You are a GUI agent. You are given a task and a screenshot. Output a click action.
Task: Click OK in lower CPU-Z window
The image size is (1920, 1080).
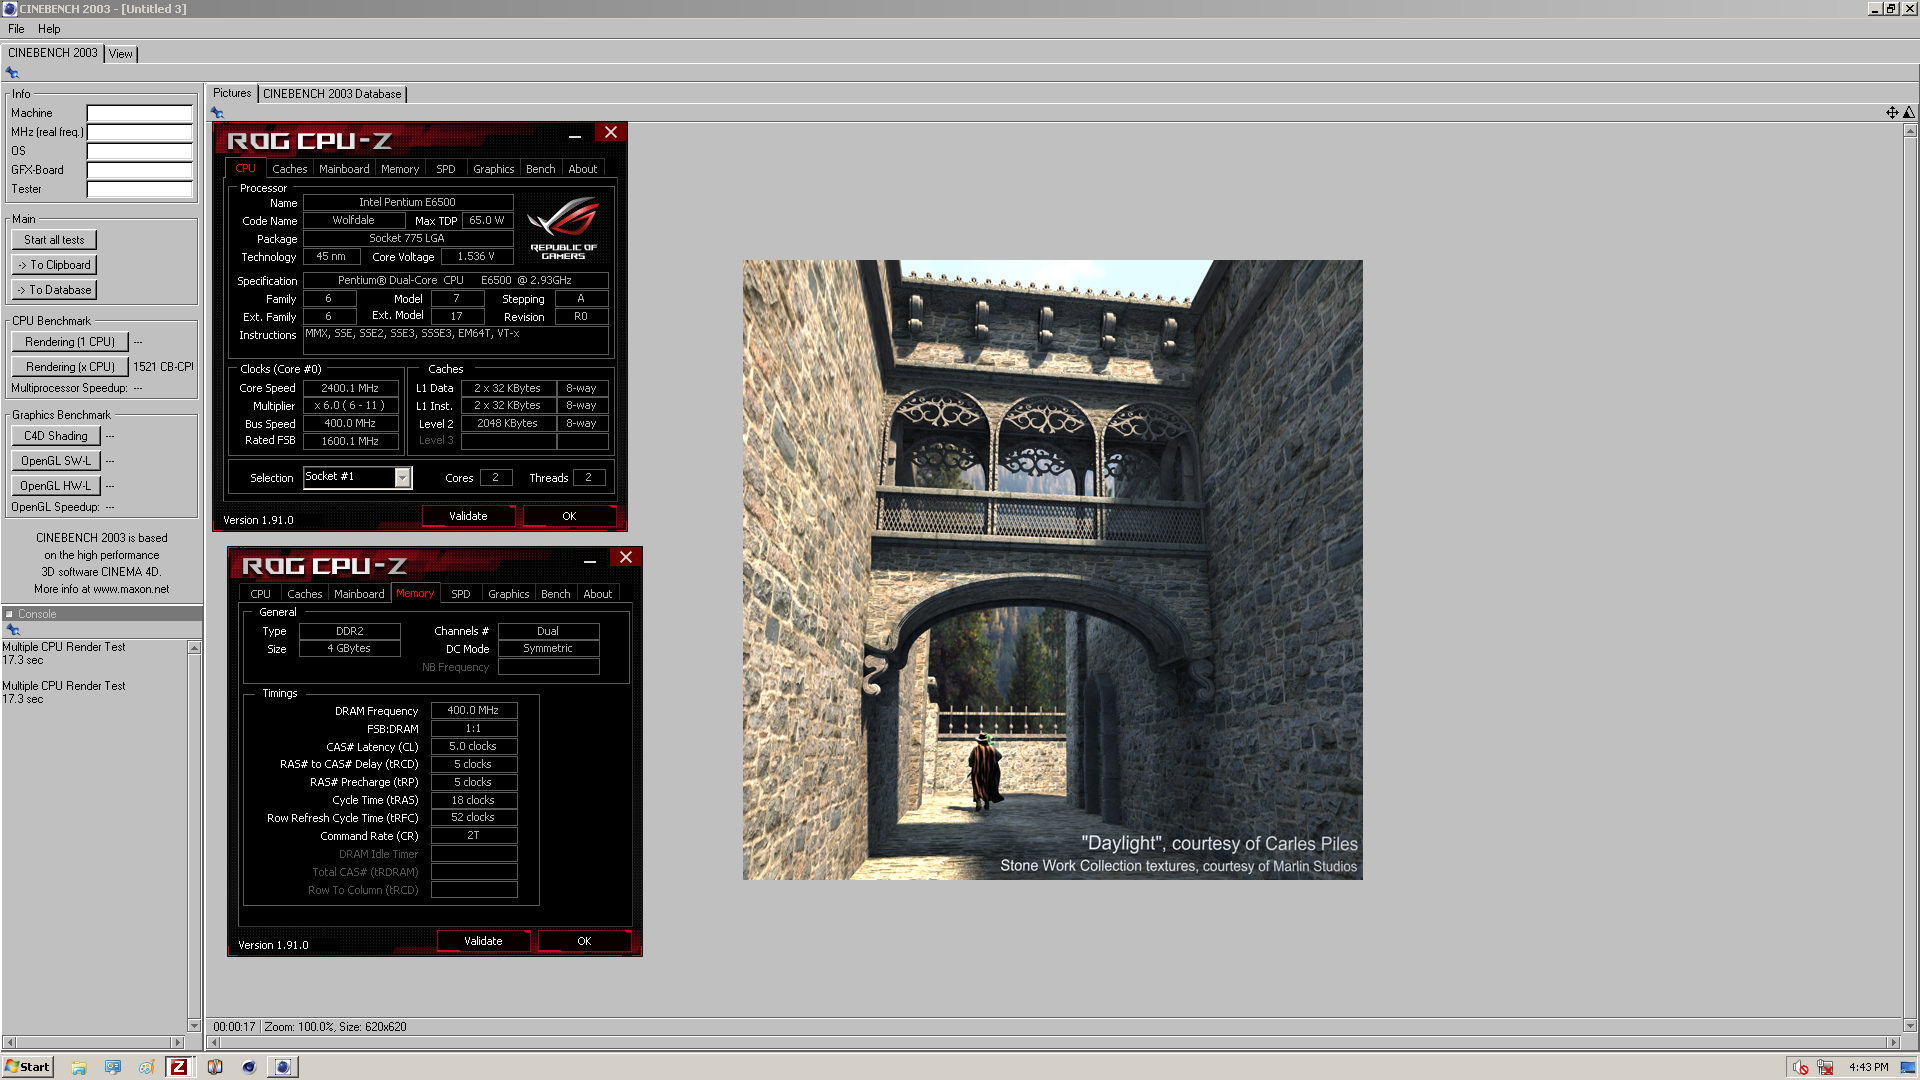[584, 941]
